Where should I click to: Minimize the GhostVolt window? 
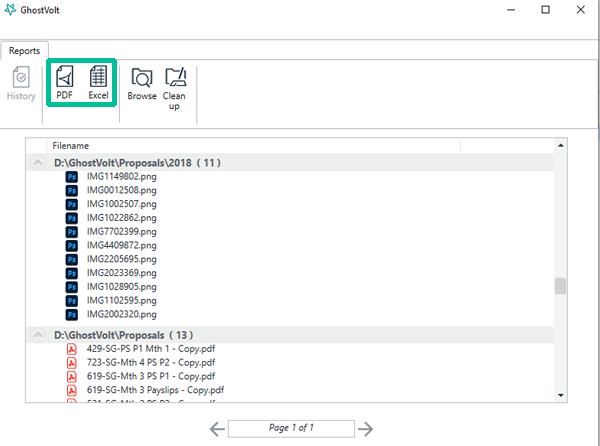click(511, 10)
